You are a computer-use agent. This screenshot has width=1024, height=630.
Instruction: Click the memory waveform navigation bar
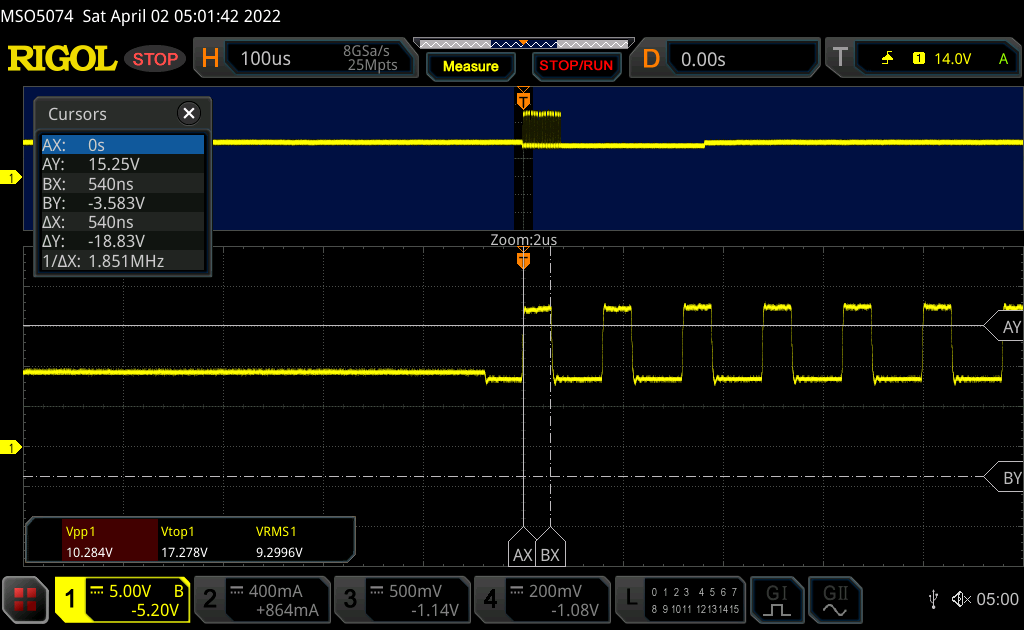[524, 44]
